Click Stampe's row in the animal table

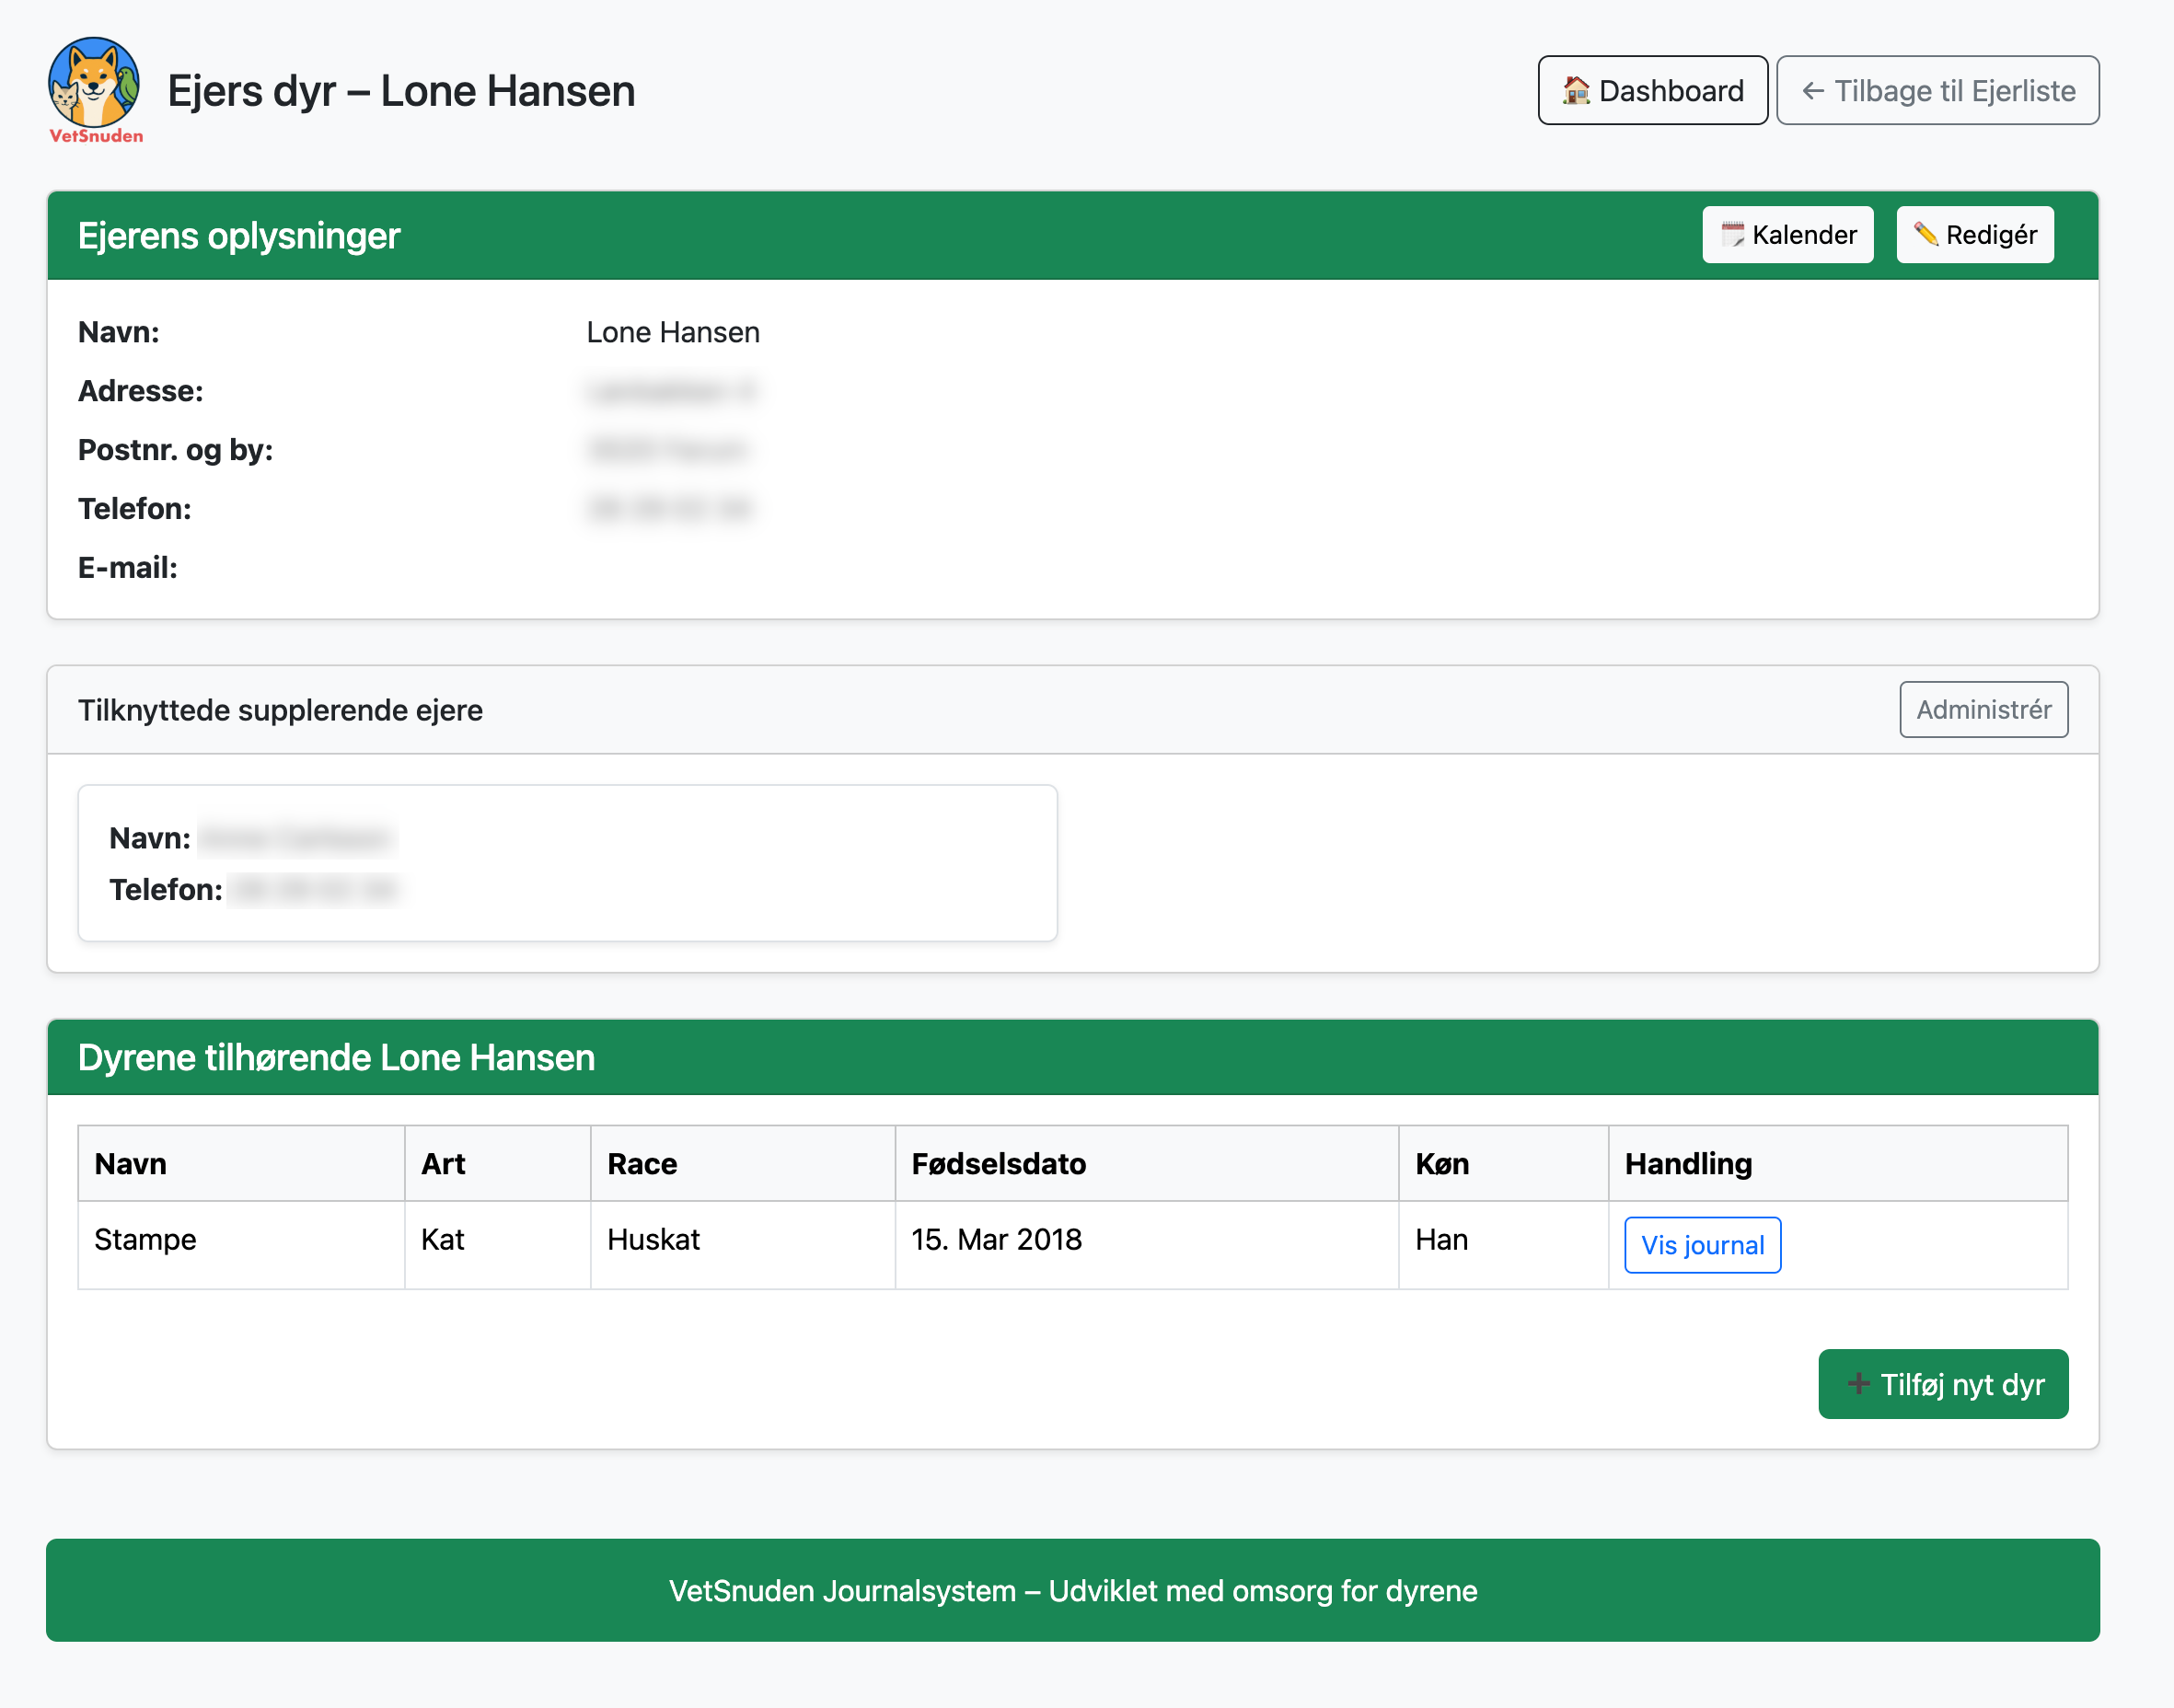700,1240
